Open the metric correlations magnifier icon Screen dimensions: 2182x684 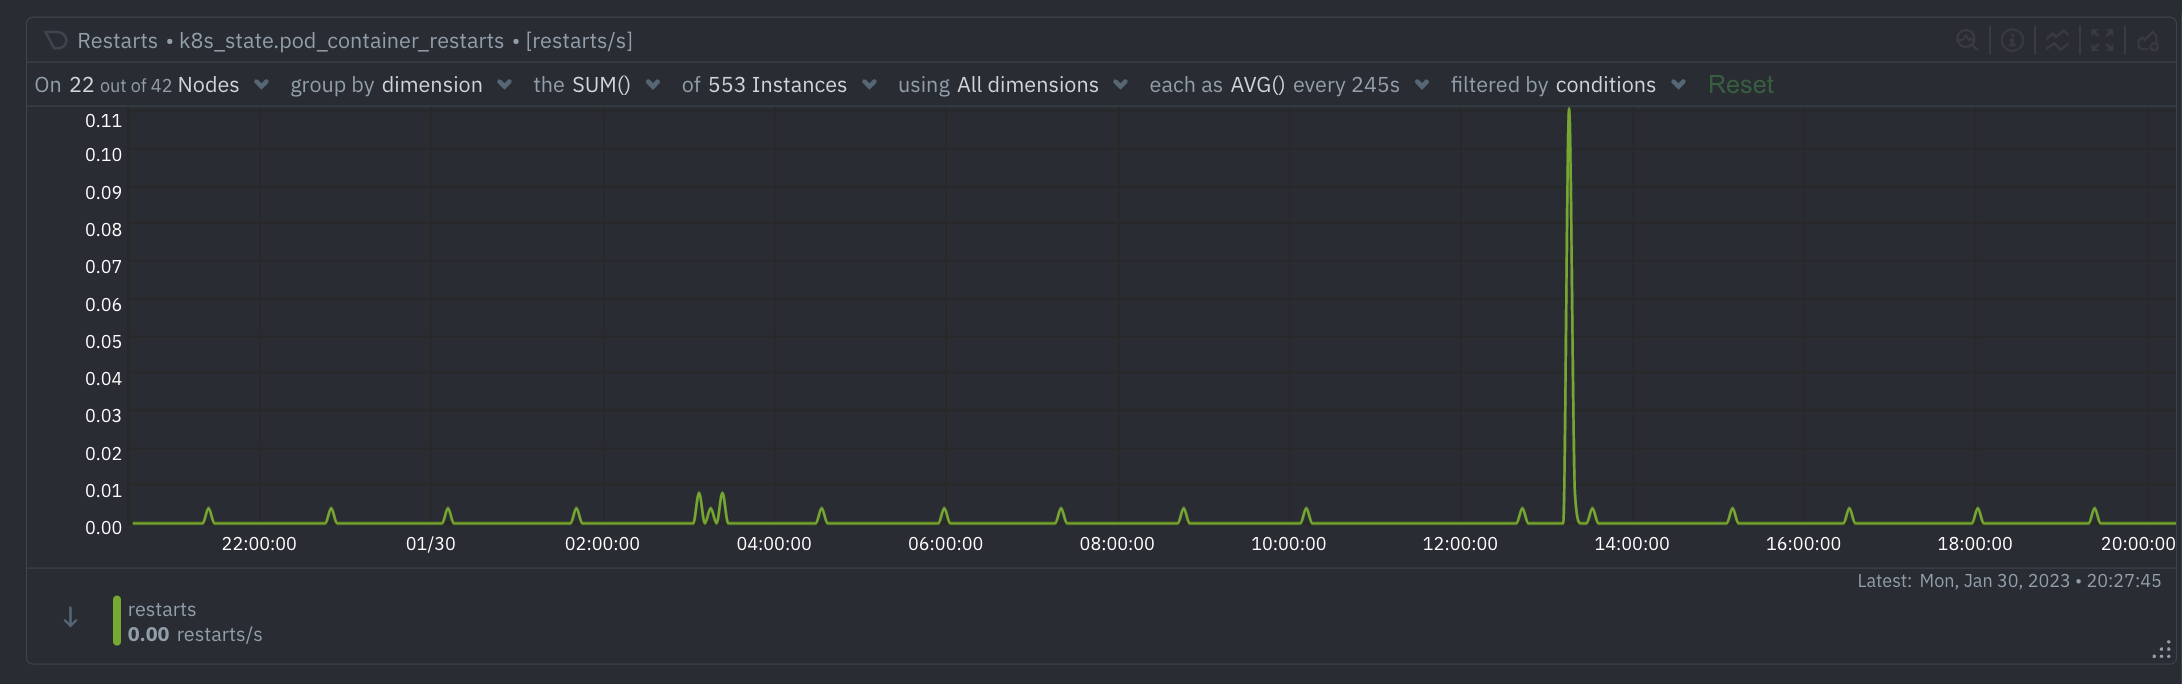pos(1966,40)
